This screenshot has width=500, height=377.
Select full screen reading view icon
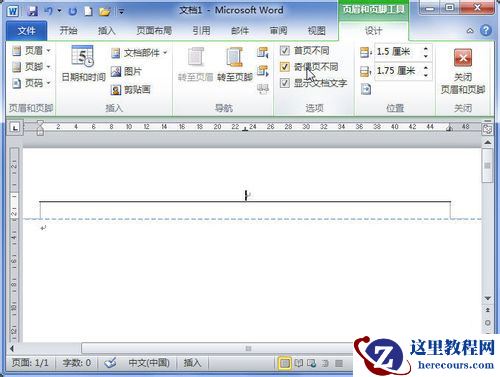(299, 363)
